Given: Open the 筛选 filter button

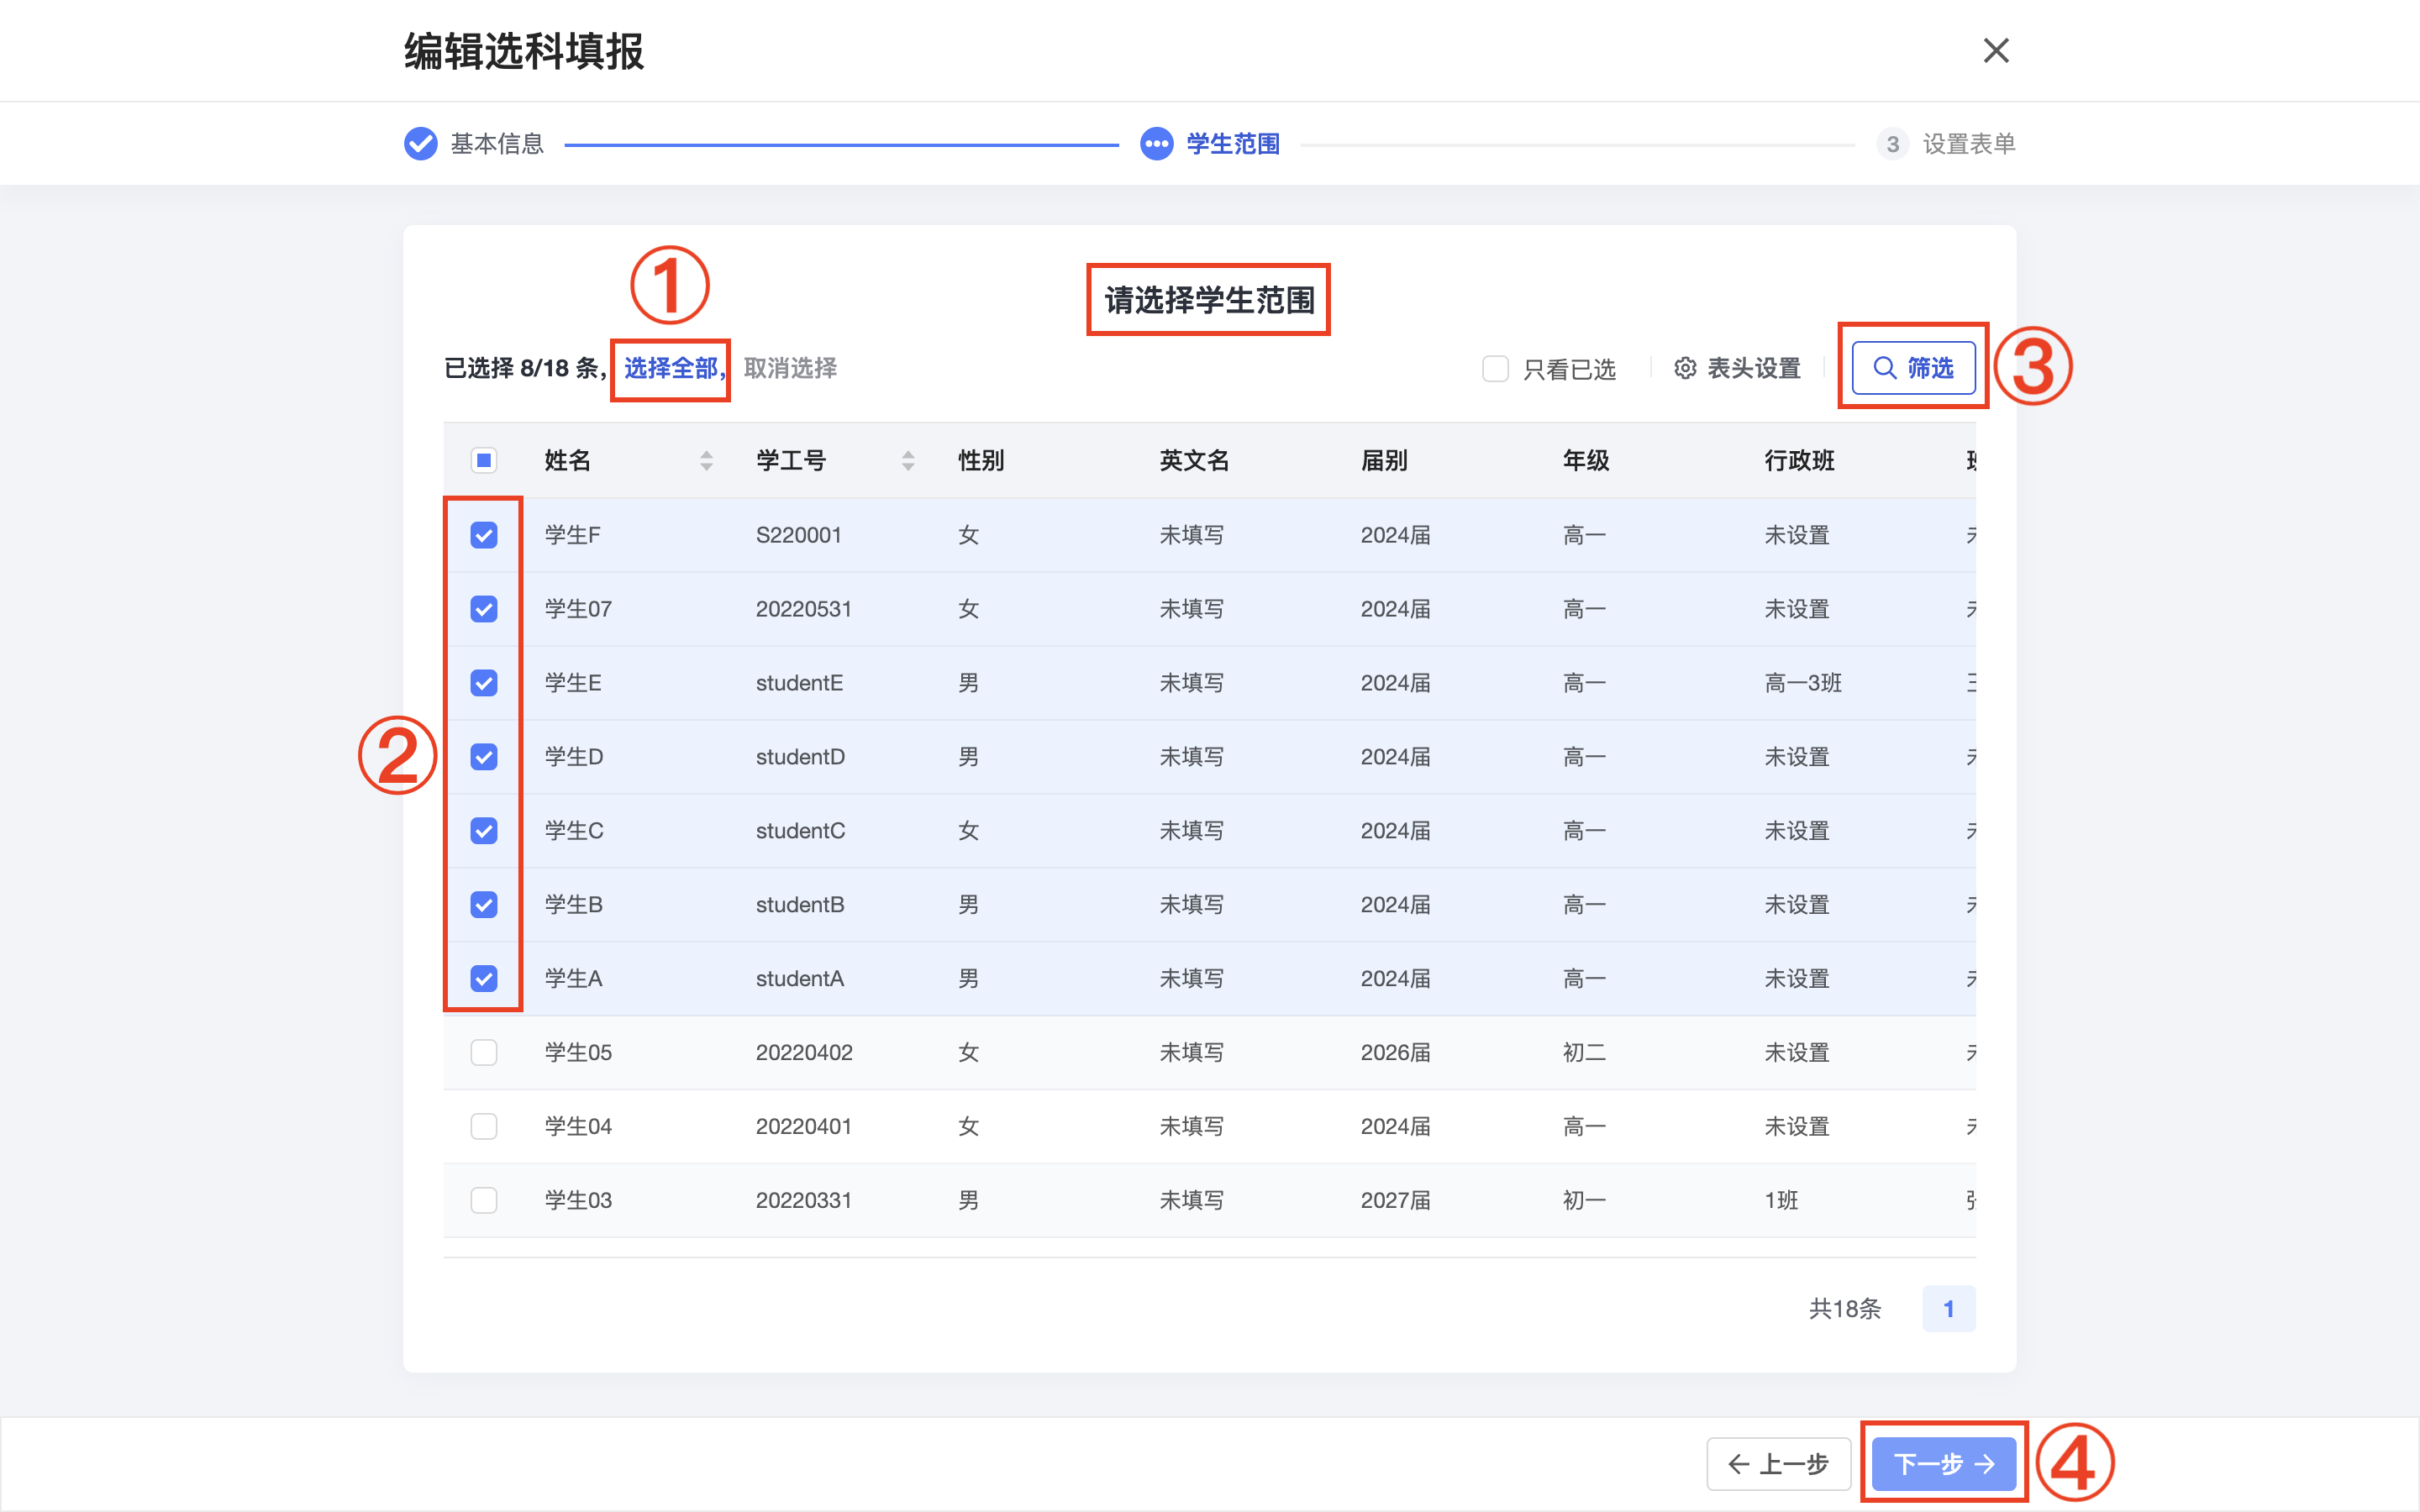Looking at the screenshot, I should click(x=1913, y=368).
